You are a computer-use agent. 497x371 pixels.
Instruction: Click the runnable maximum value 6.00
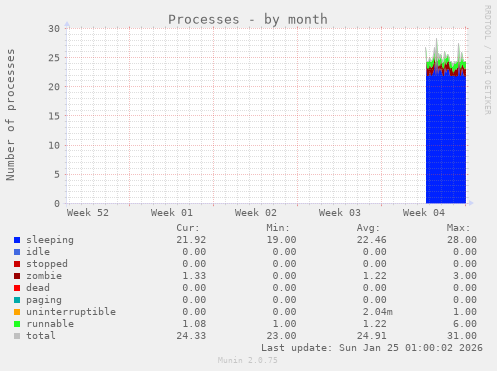tap(465, 324)
